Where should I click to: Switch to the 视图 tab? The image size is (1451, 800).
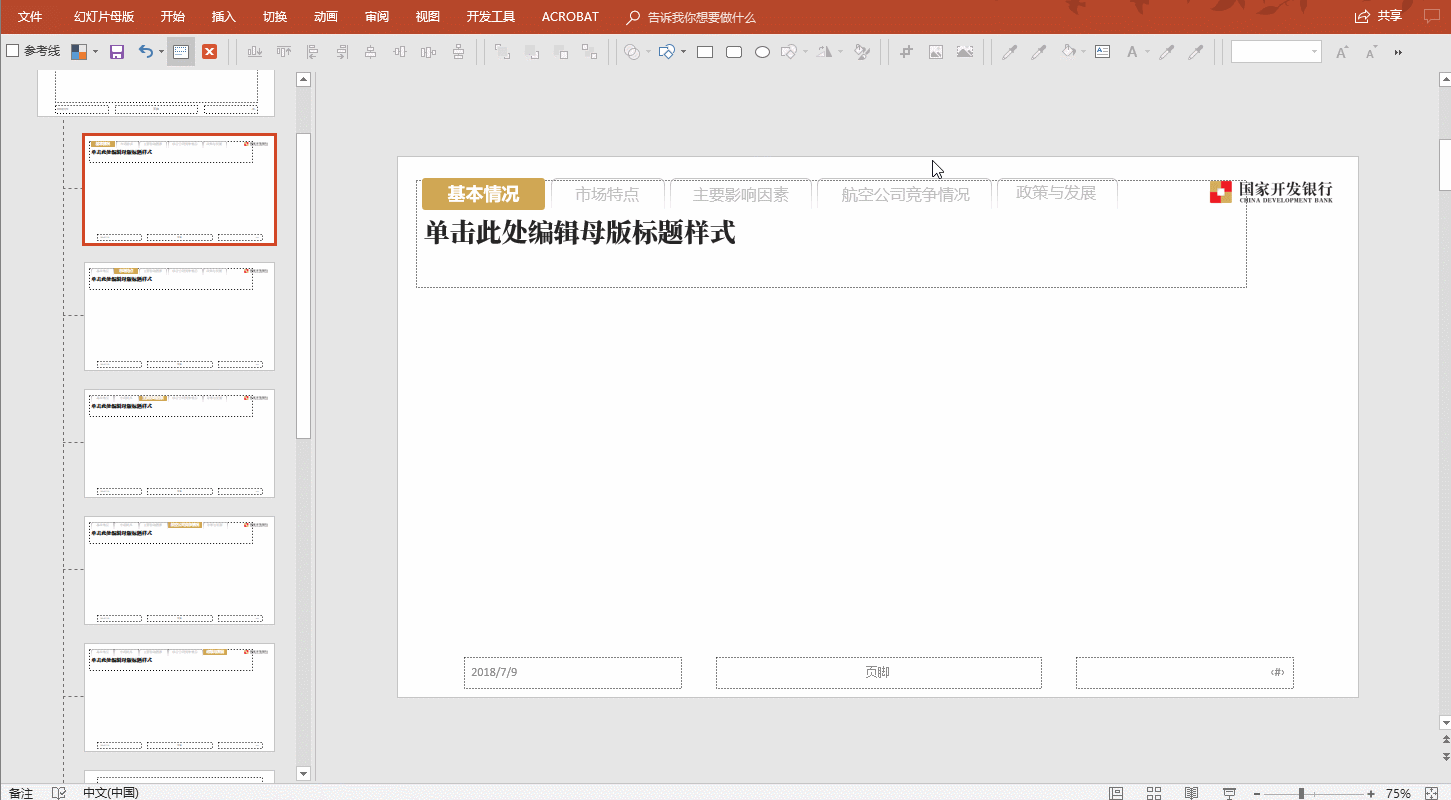tap(428, 17)
